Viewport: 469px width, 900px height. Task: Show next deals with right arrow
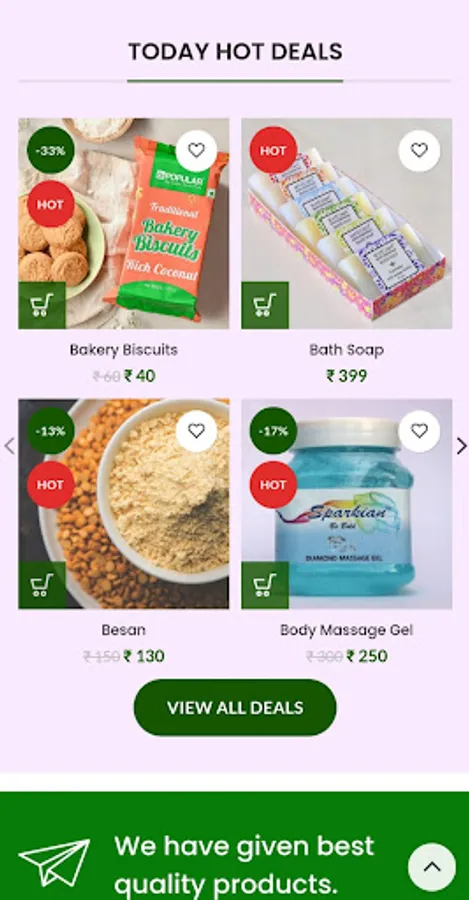(461, 446)
